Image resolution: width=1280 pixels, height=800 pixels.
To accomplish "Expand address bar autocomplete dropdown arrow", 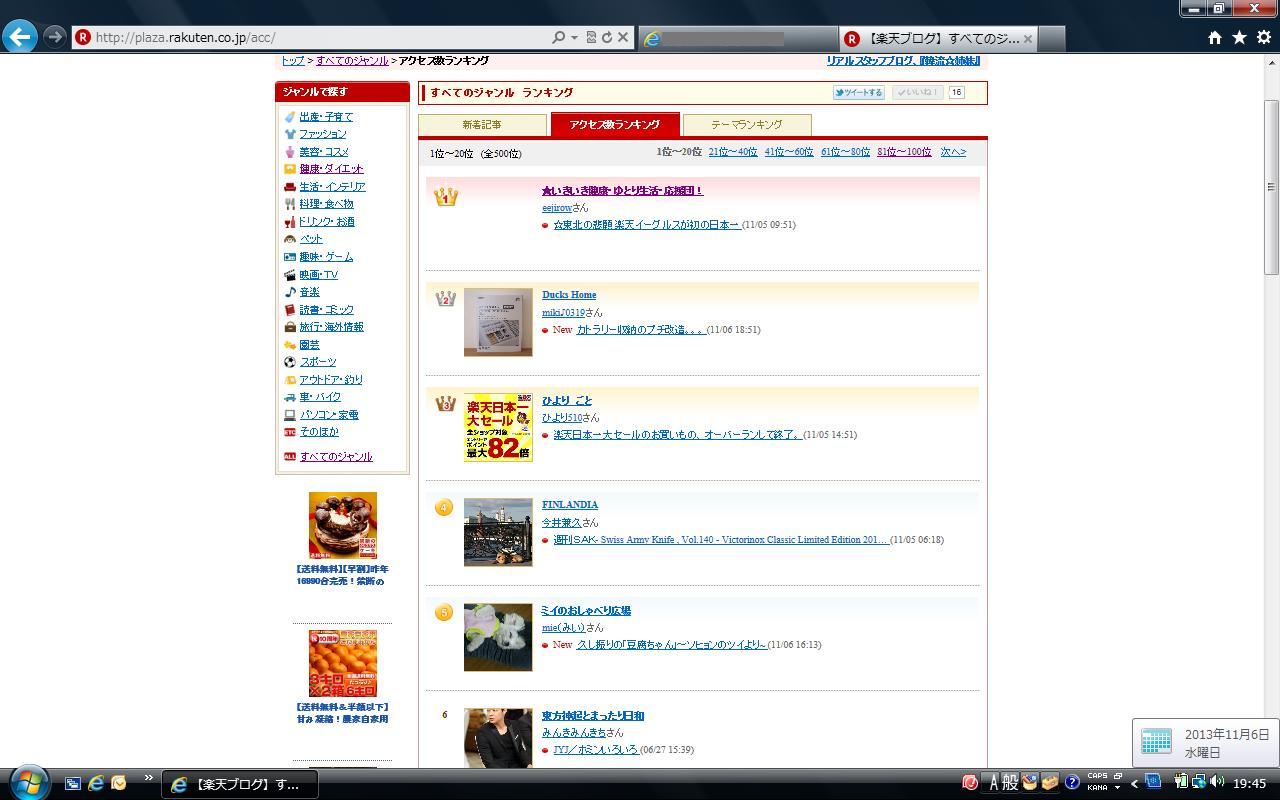I will pyautogui.click(x=574, y=38).
